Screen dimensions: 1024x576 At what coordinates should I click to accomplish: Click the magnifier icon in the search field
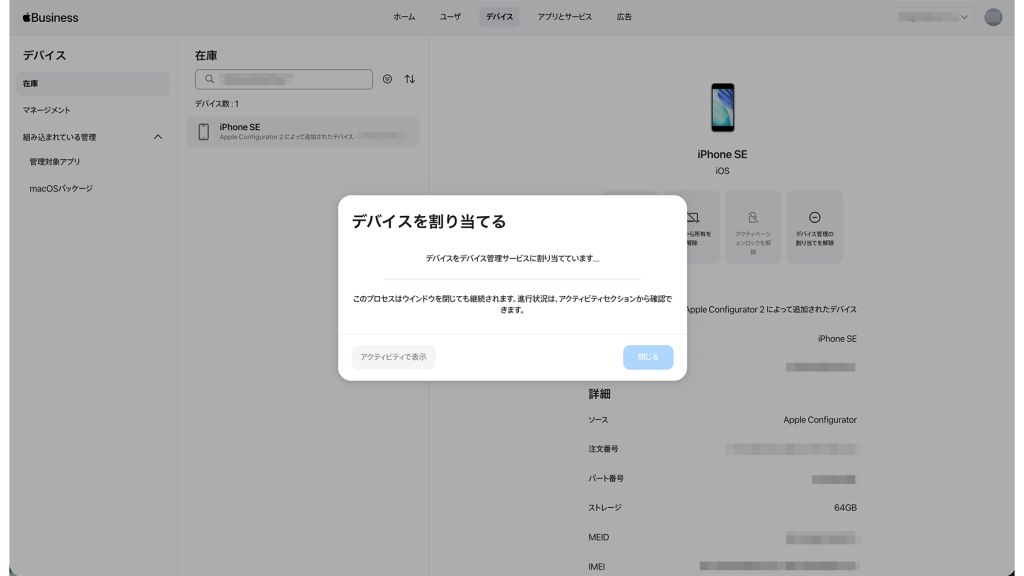209,79
